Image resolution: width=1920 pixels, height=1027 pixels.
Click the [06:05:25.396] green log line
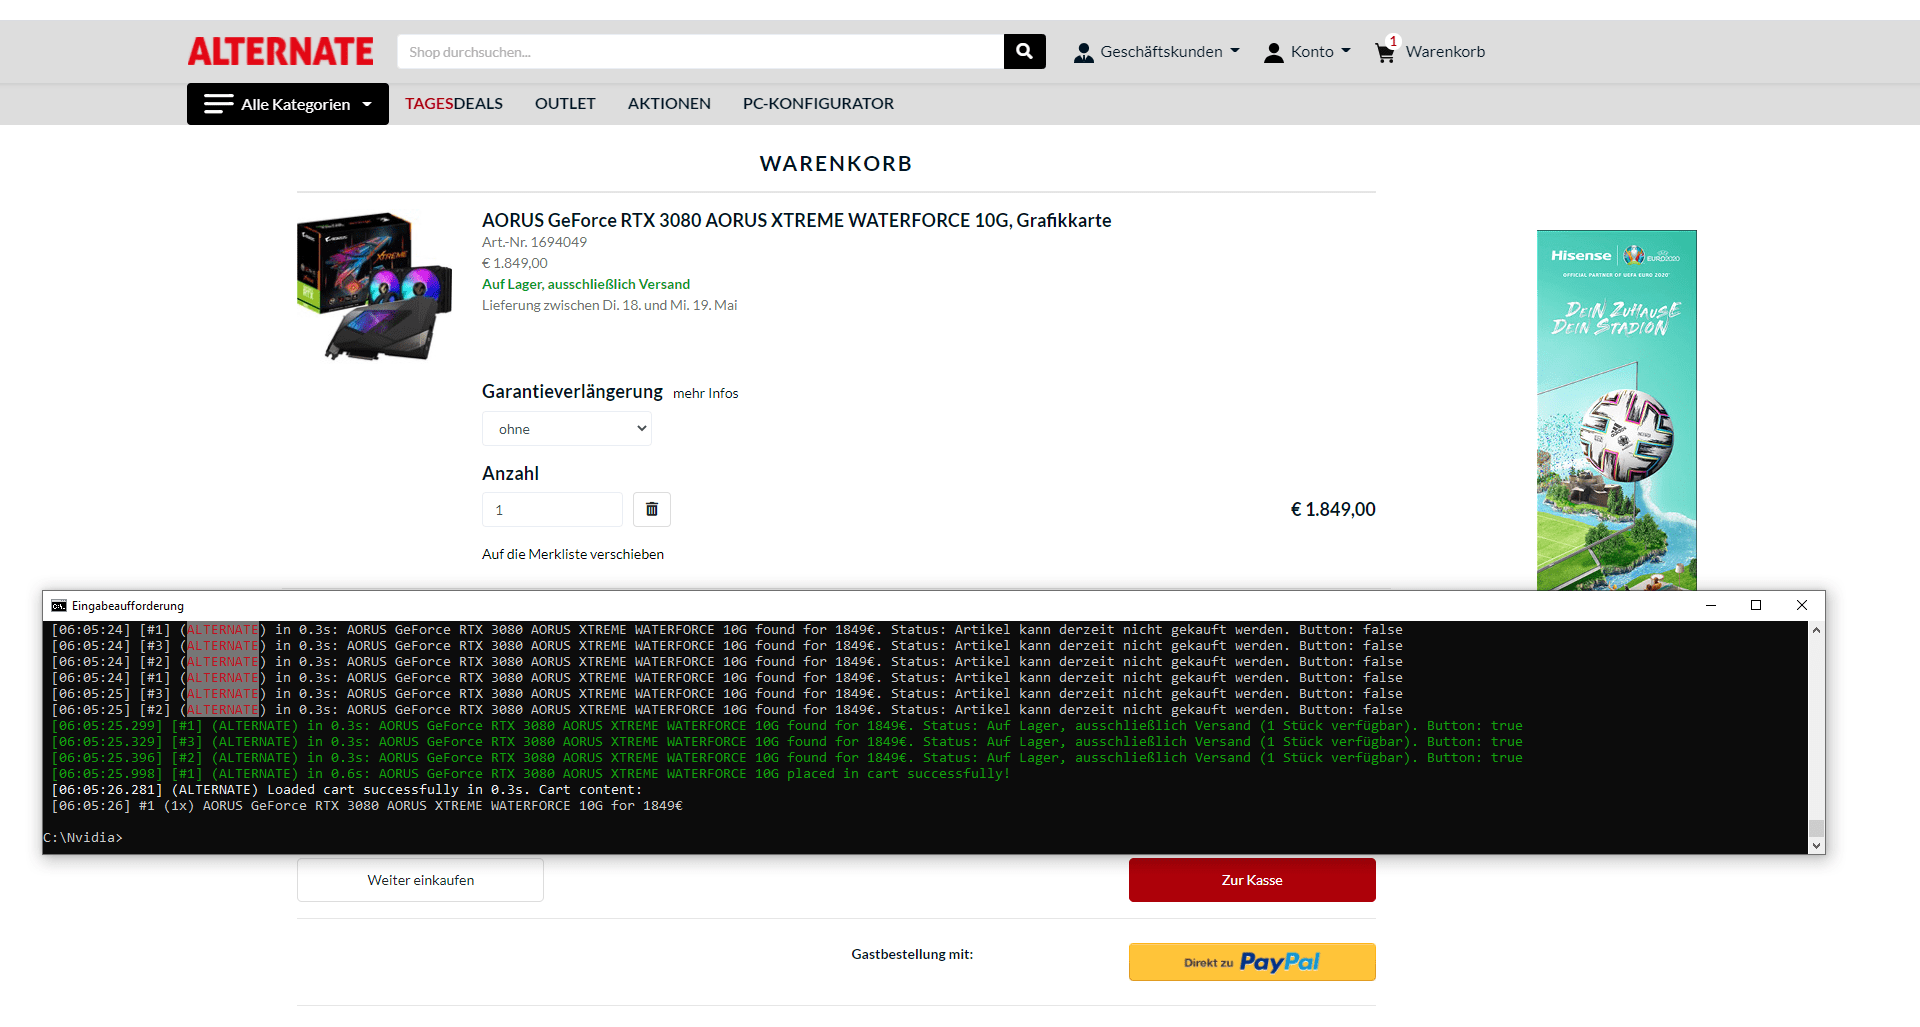(787, 758)
